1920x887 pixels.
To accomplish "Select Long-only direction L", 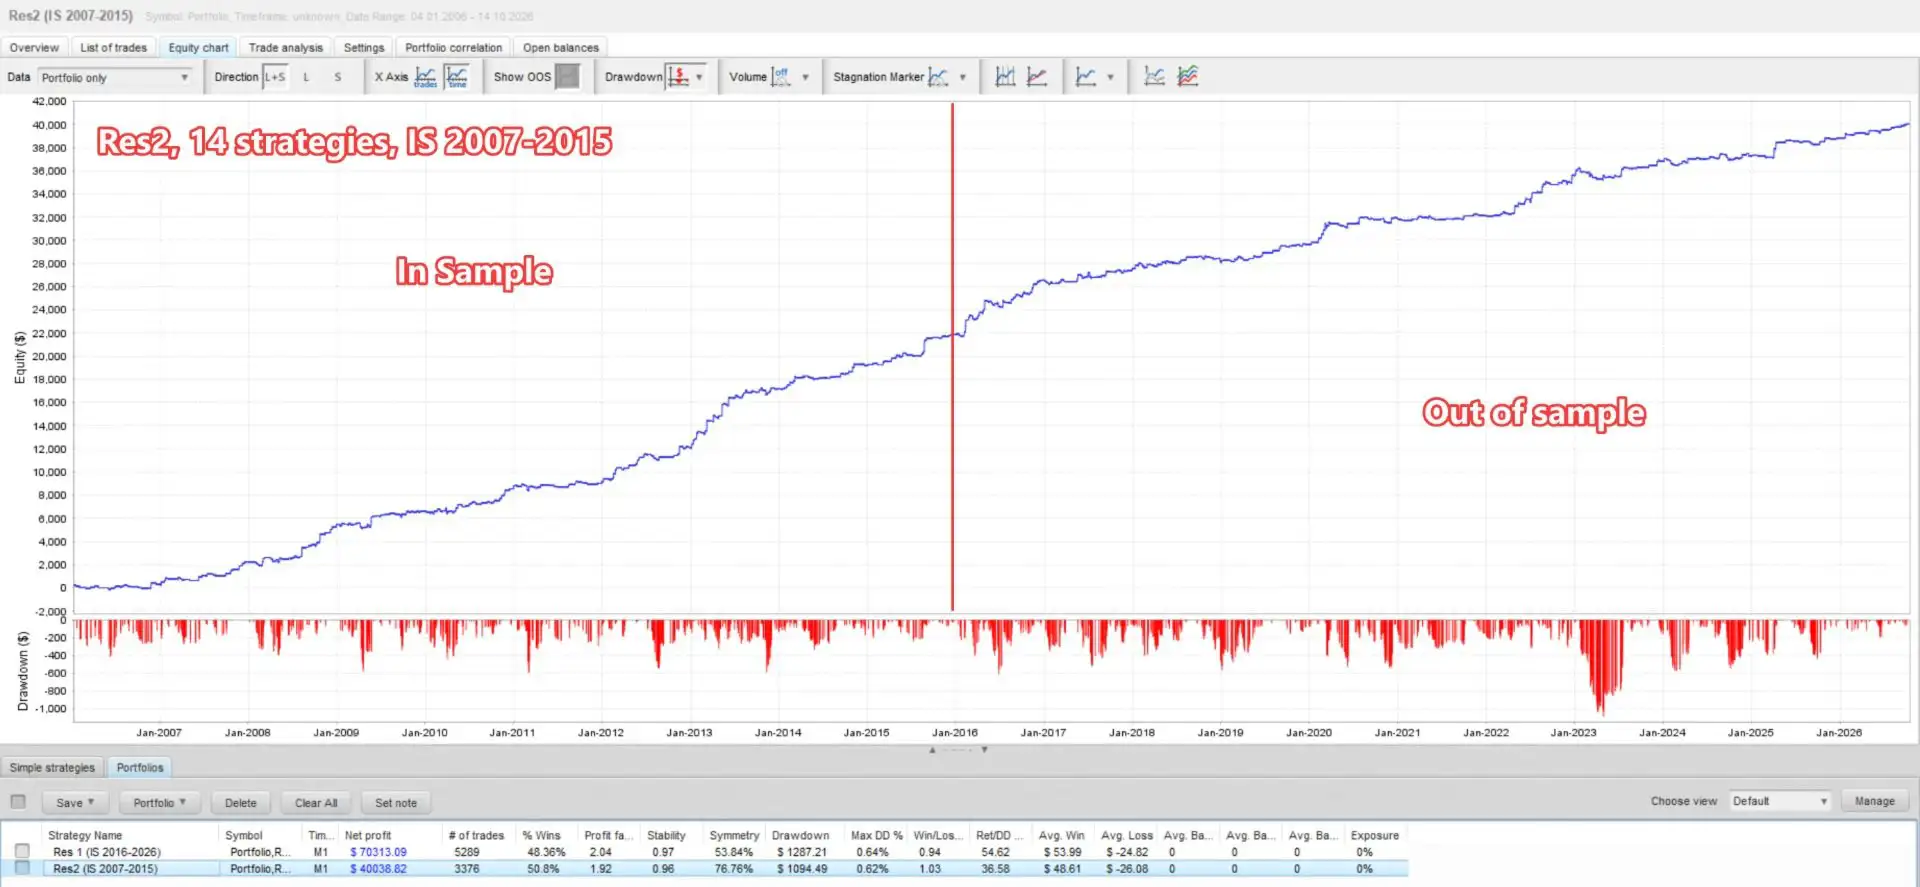I will (306, 77).
